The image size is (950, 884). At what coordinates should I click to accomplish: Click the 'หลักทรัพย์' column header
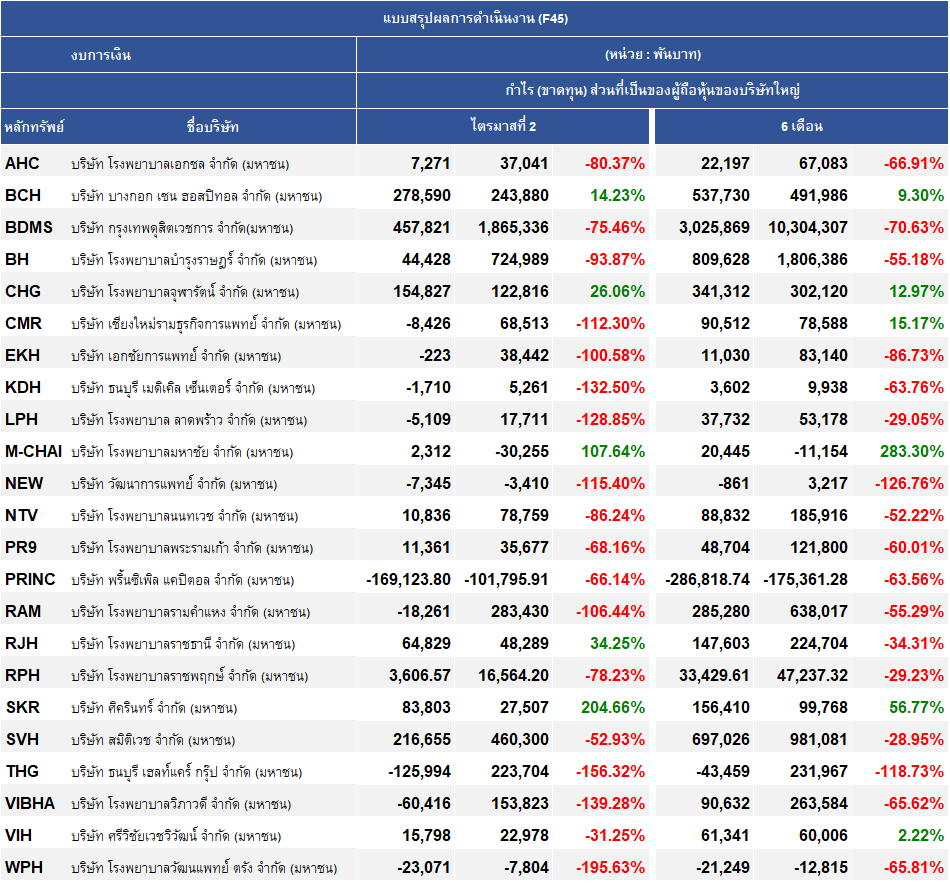click(34, 127)
